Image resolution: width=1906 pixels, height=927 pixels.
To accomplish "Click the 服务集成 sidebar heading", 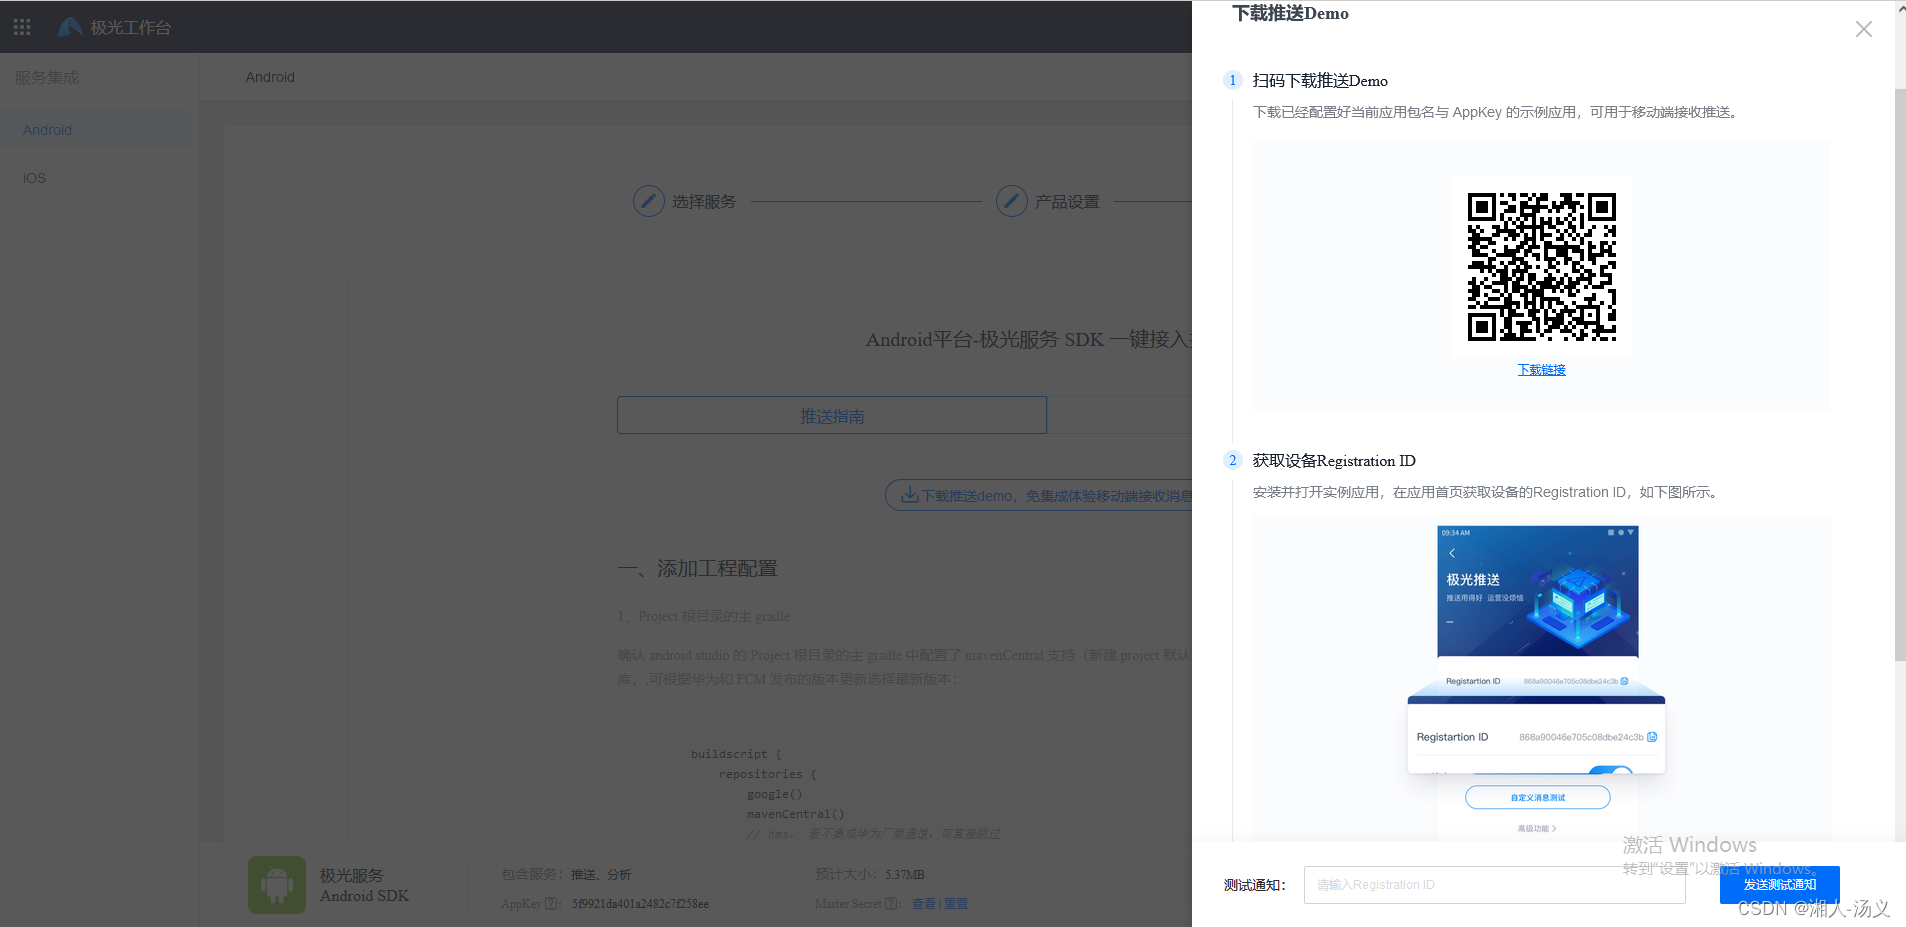I will (46, 77).
